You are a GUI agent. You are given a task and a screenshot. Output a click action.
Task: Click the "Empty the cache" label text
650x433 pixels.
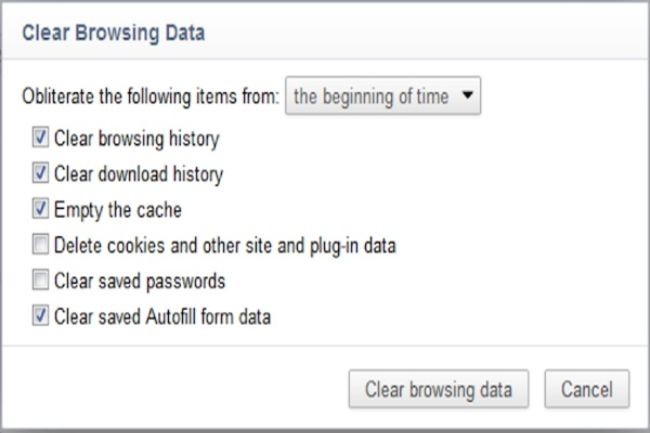click(117, 210)
